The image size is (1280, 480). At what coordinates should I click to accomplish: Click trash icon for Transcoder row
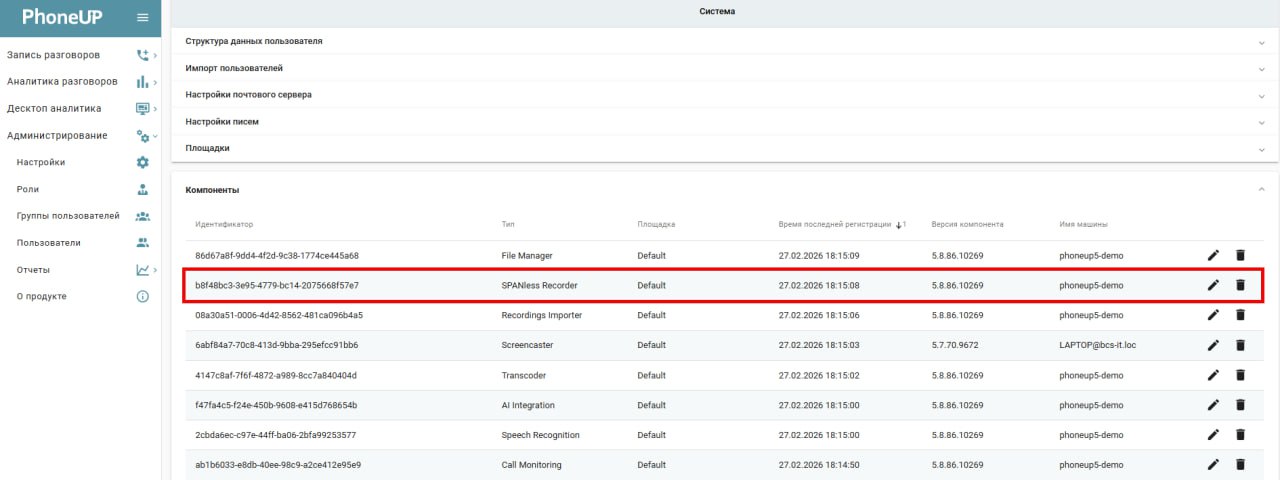1240,375
